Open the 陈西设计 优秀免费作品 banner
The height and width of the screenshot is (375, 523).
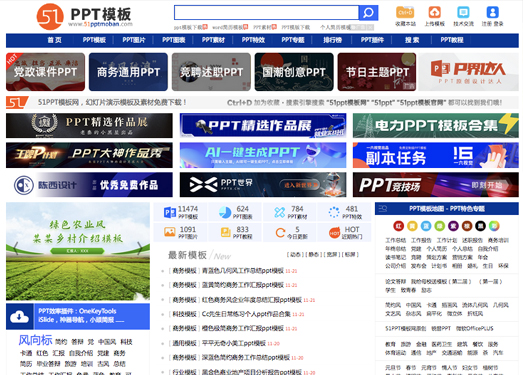pyautogui.click(x=89, y=185)
